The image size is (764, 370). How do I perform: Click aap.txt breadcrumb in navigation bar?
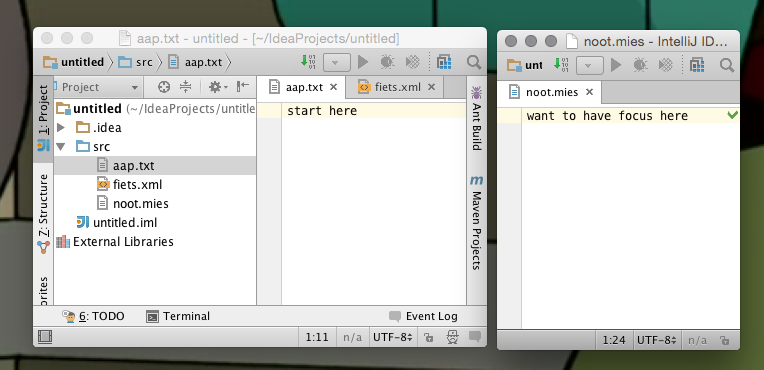click(195, 62)
